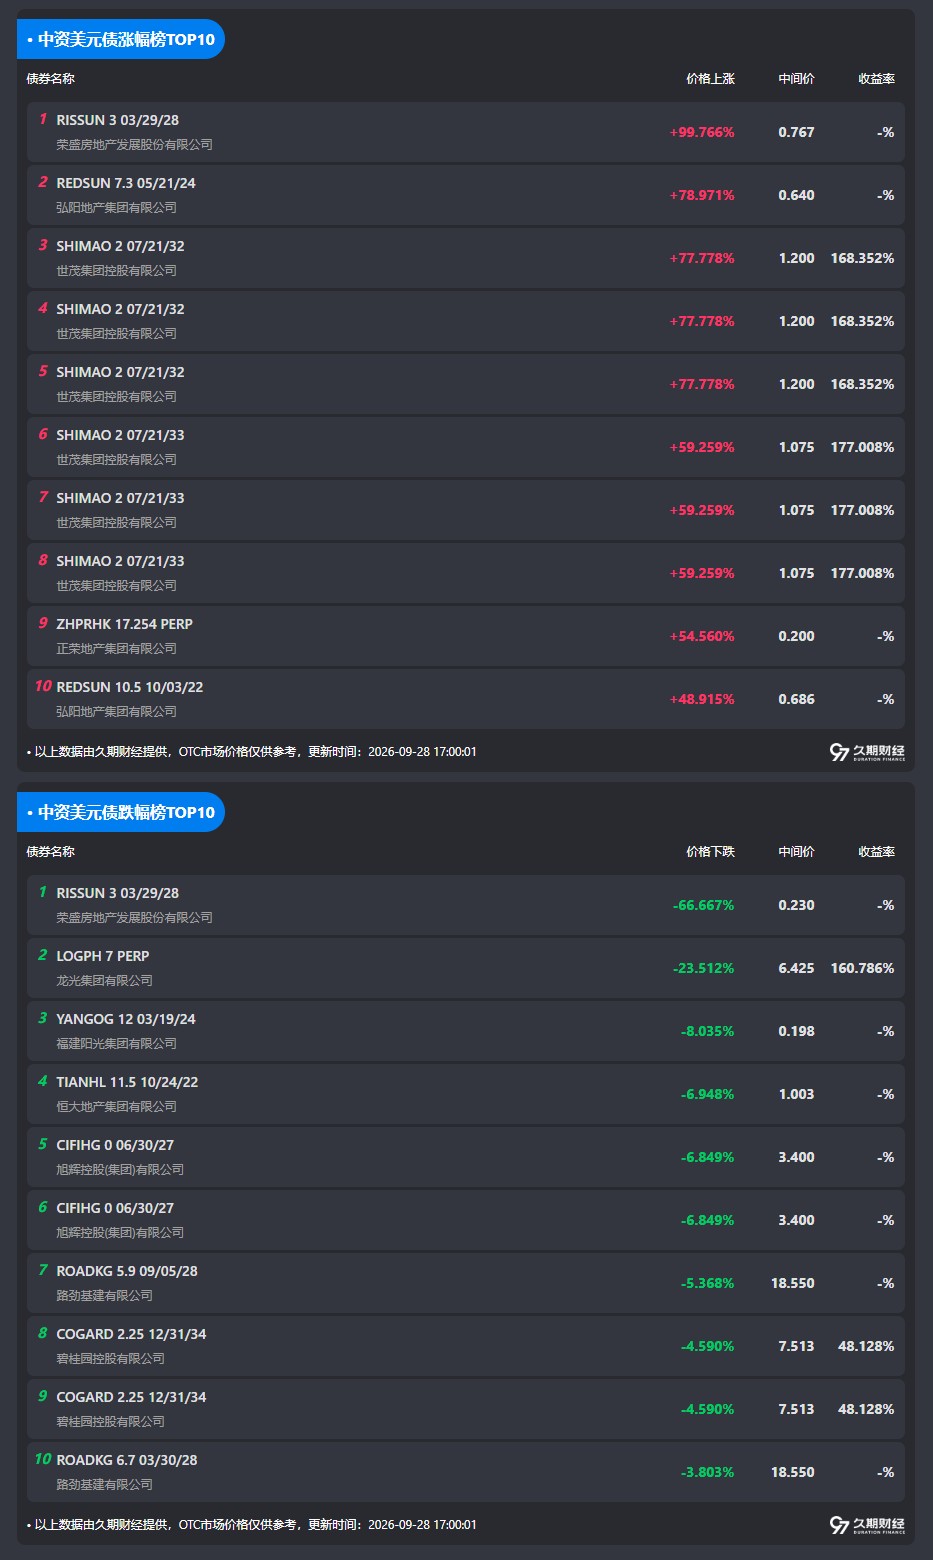
Task: Click 恒大地产集团有限公司 issuer name
Action: pyautogui.click(x=117, y=1106)
